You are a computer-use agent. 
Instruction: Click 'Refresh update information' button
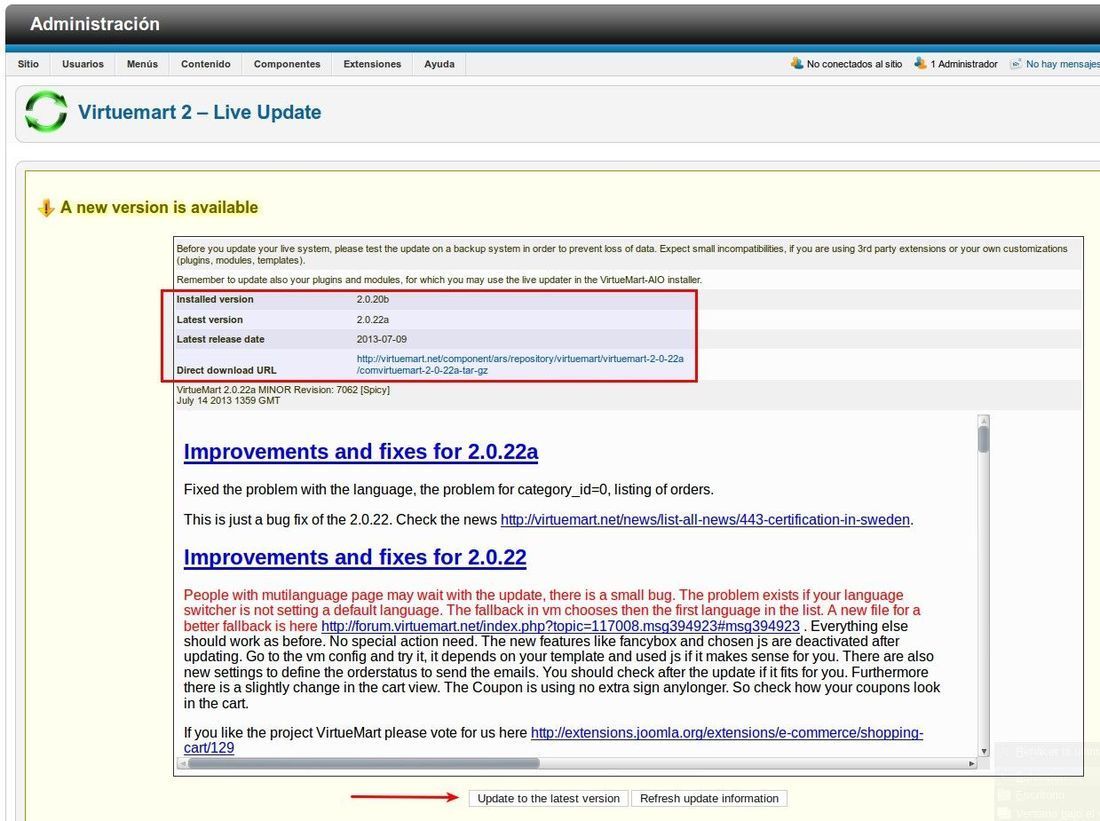[x=709, y=799]
